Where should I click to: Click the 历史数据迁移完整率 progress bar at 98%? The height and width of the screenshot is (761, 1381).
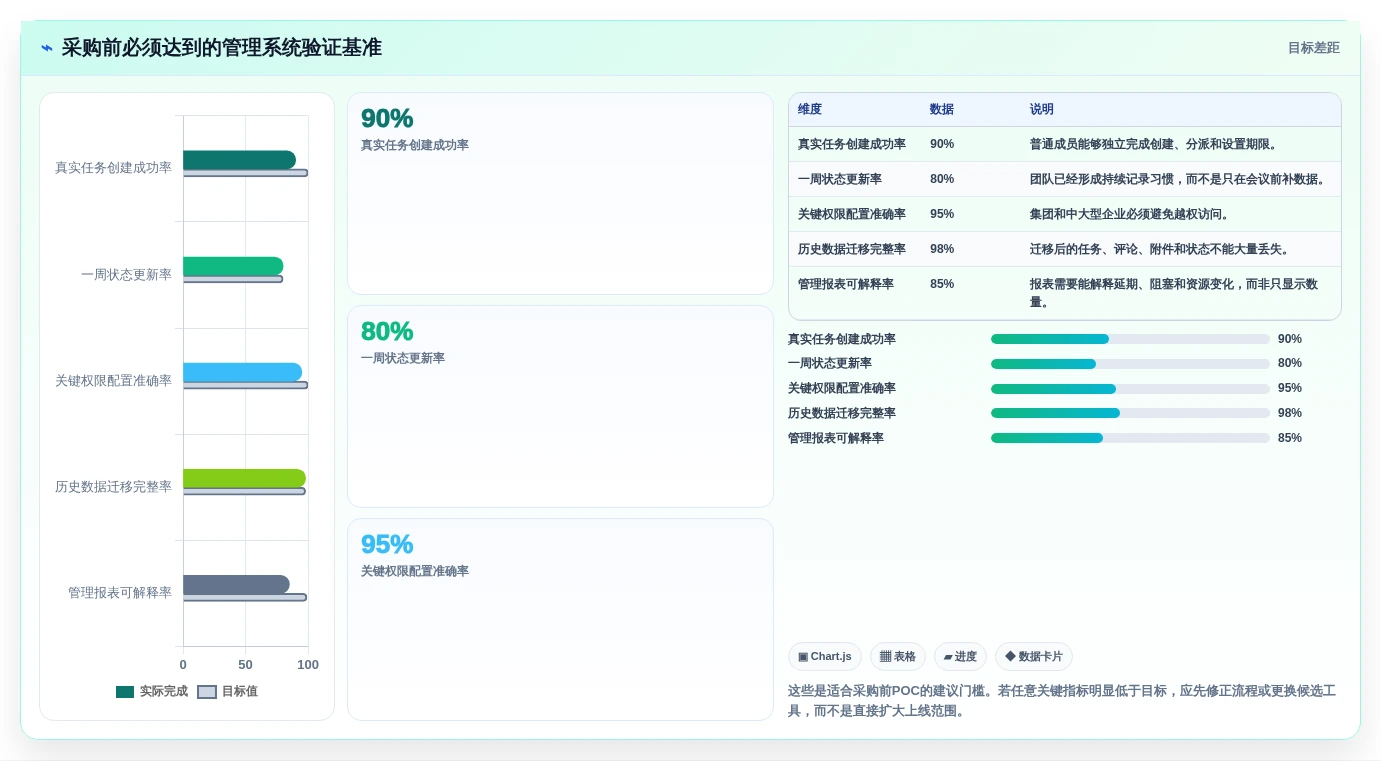click(1130, 413)
